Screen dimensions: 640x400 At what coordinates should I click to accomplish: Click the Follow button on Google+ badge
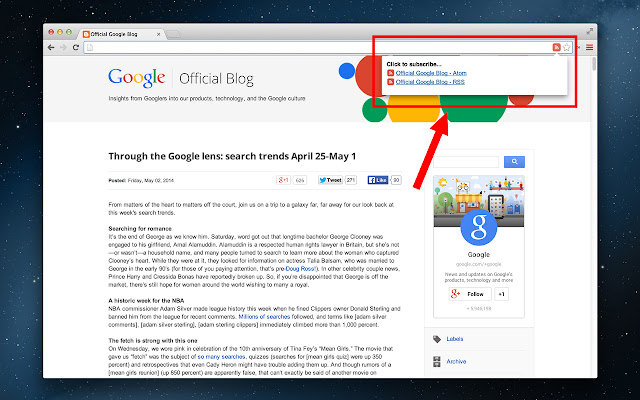tap(470, 294)
